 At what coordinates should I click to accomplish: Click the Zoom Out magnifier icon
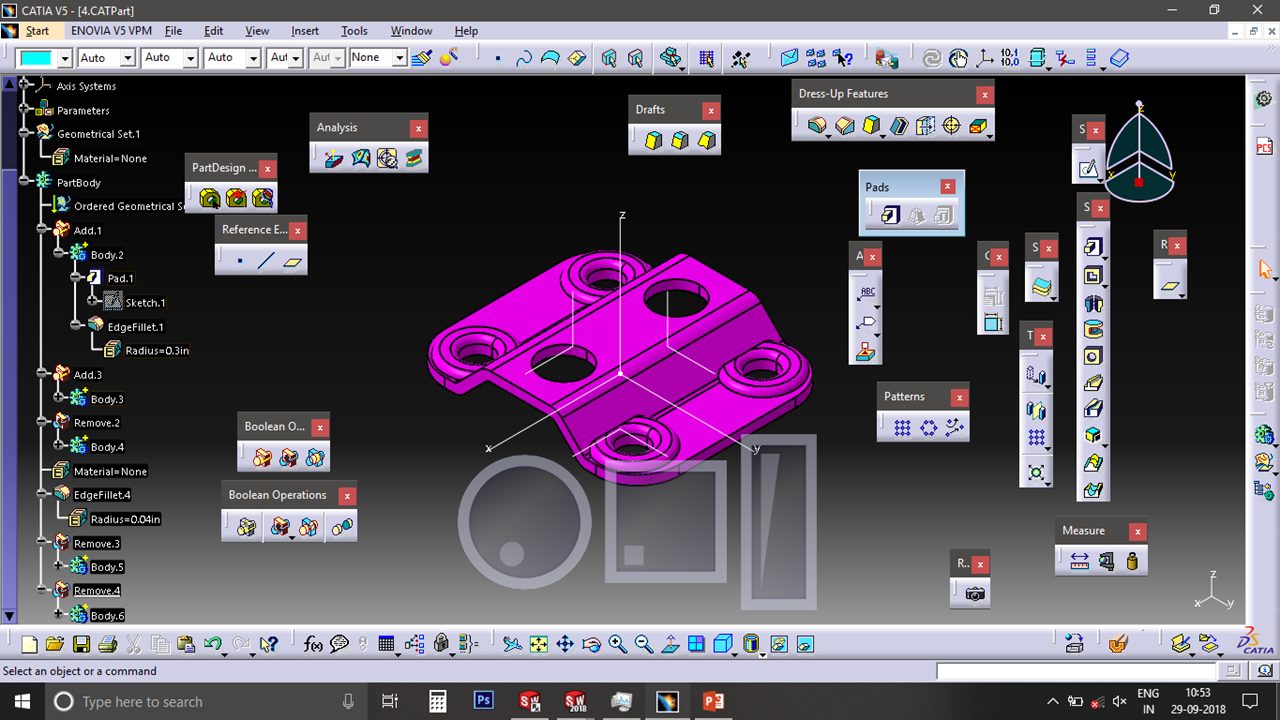point(643,644)
